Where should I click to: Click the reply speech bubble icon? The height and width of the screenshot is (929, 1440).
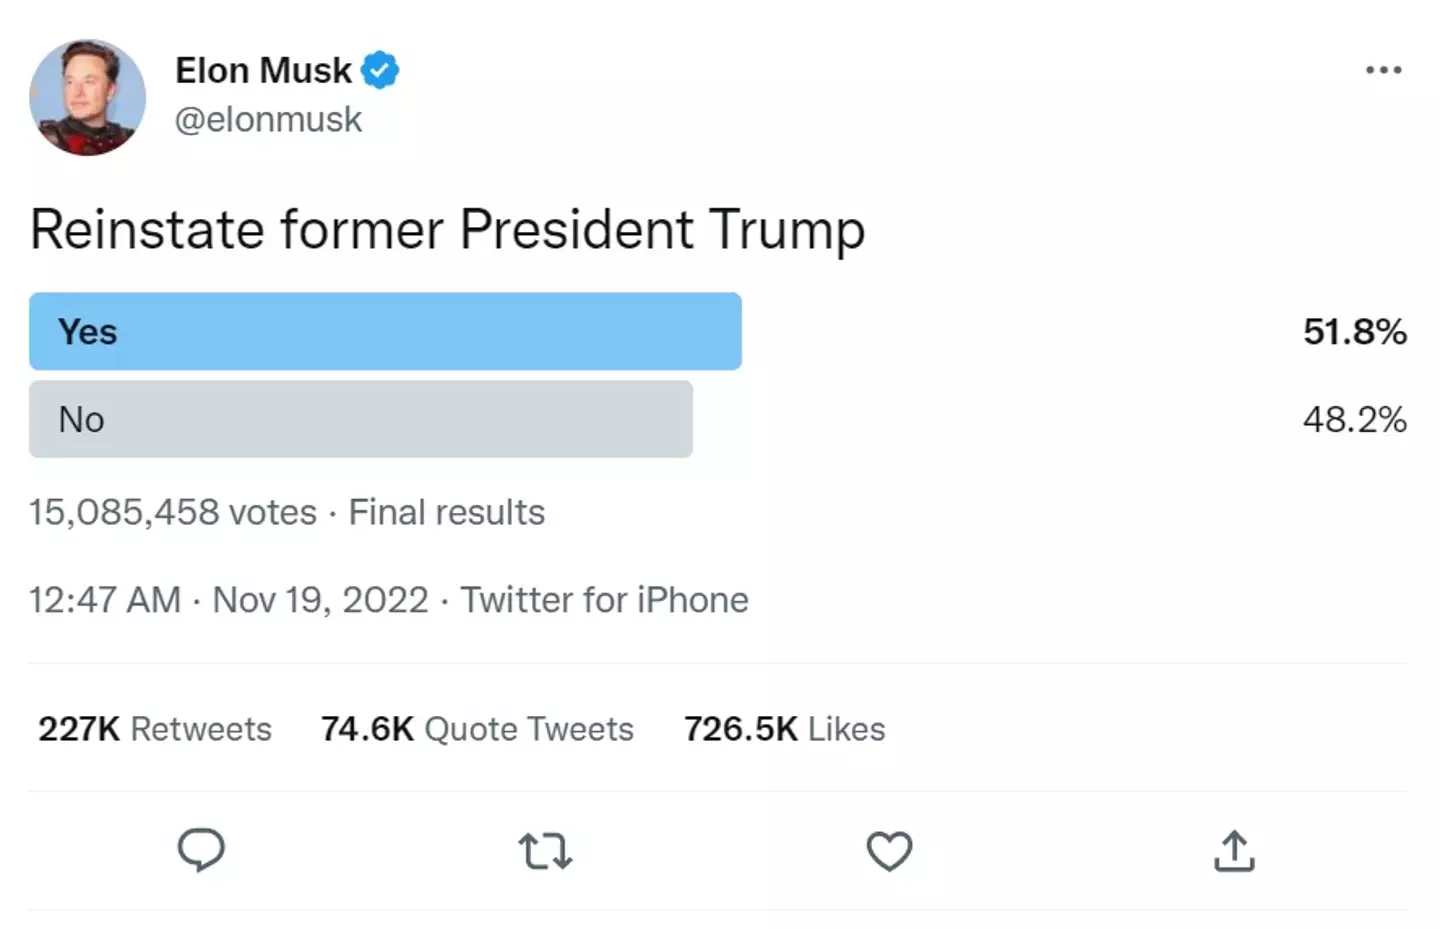point(201,850)
